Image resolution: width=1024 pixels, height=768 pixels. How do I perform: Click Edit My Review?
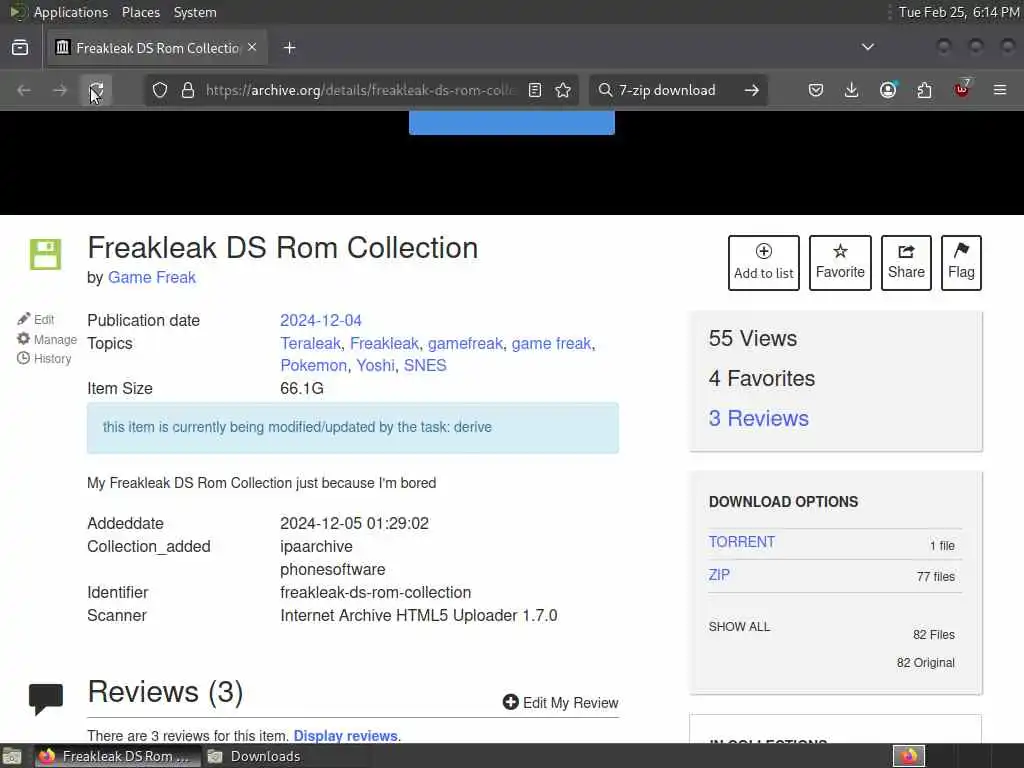[x=560, y=703]
